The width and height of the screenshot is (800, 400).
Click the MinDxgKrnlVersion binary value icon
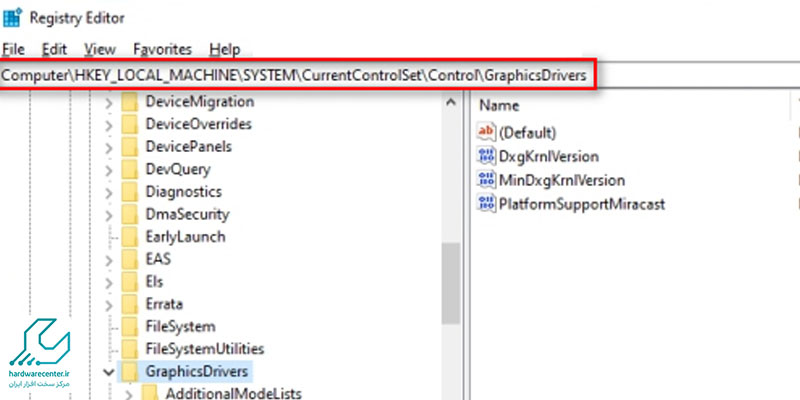pos(486,180)
